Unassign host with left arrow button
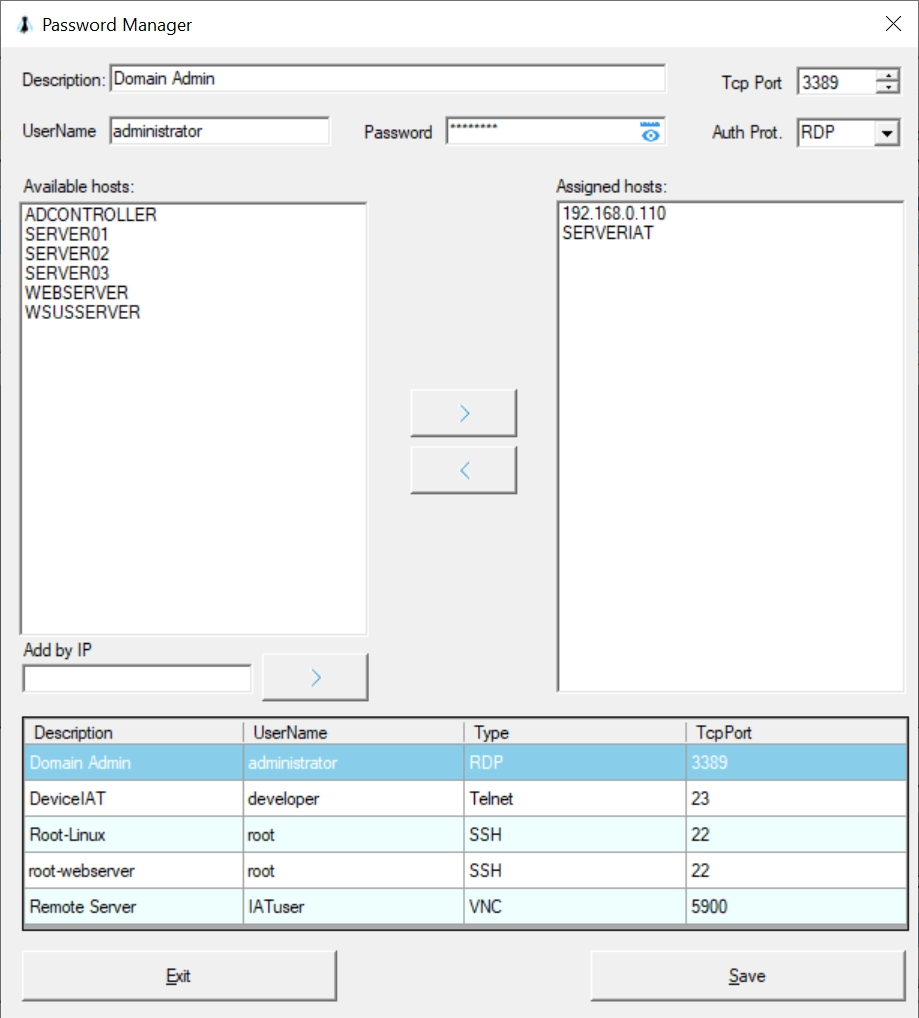 [x=463, y=470]
